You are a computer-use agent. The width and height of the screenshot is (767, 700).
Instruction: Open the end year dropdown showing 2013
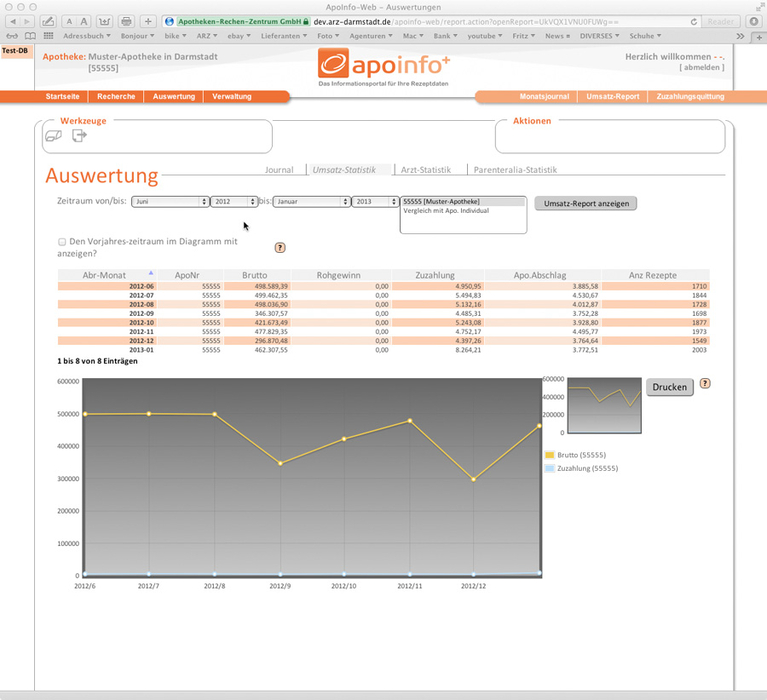pos(375,201)
